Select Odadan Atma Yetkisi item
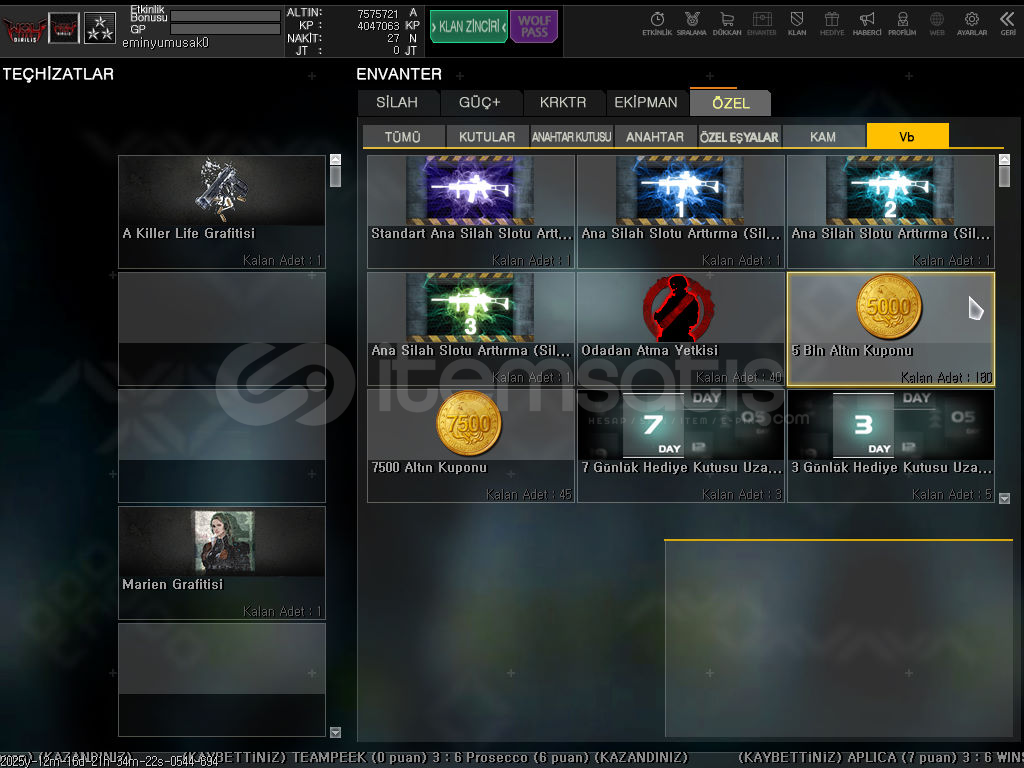Image resolution: width=1024 pixels, height=768 pixels. tap(680, 328)
